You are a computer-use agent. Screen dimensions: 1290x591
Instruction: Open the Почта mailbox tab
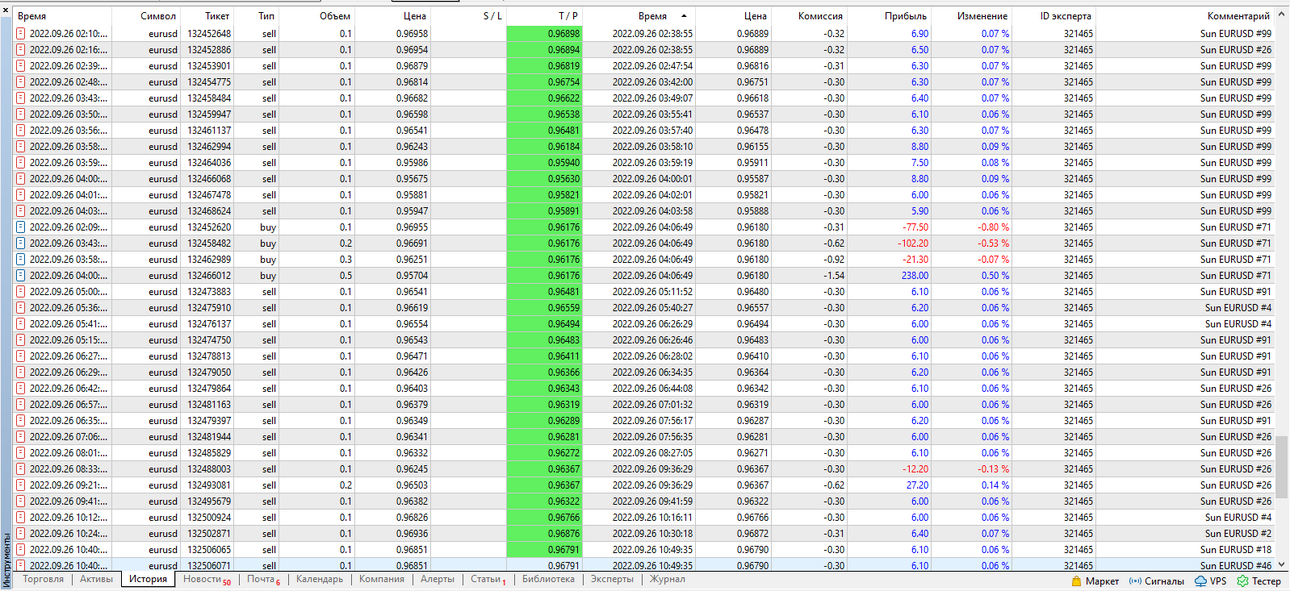click(262, 580)
